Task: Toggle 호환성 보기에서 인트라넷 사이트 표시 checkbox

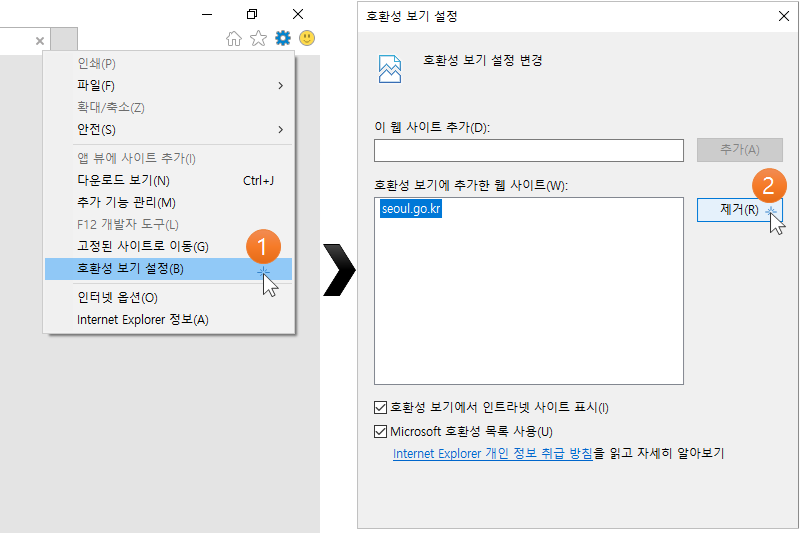Action: [380, 407]
